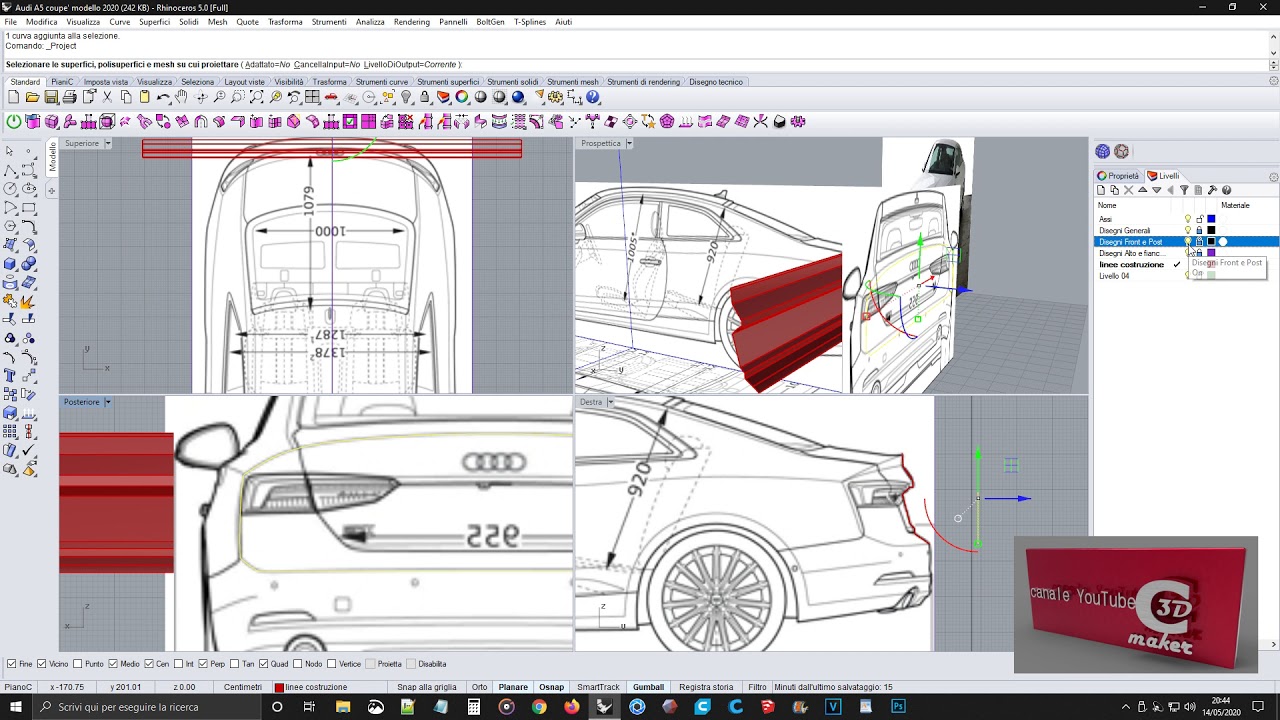This screenshot has height=720, width=1280.
Task: Open the Superfici menu
Action: click(154, 22)
